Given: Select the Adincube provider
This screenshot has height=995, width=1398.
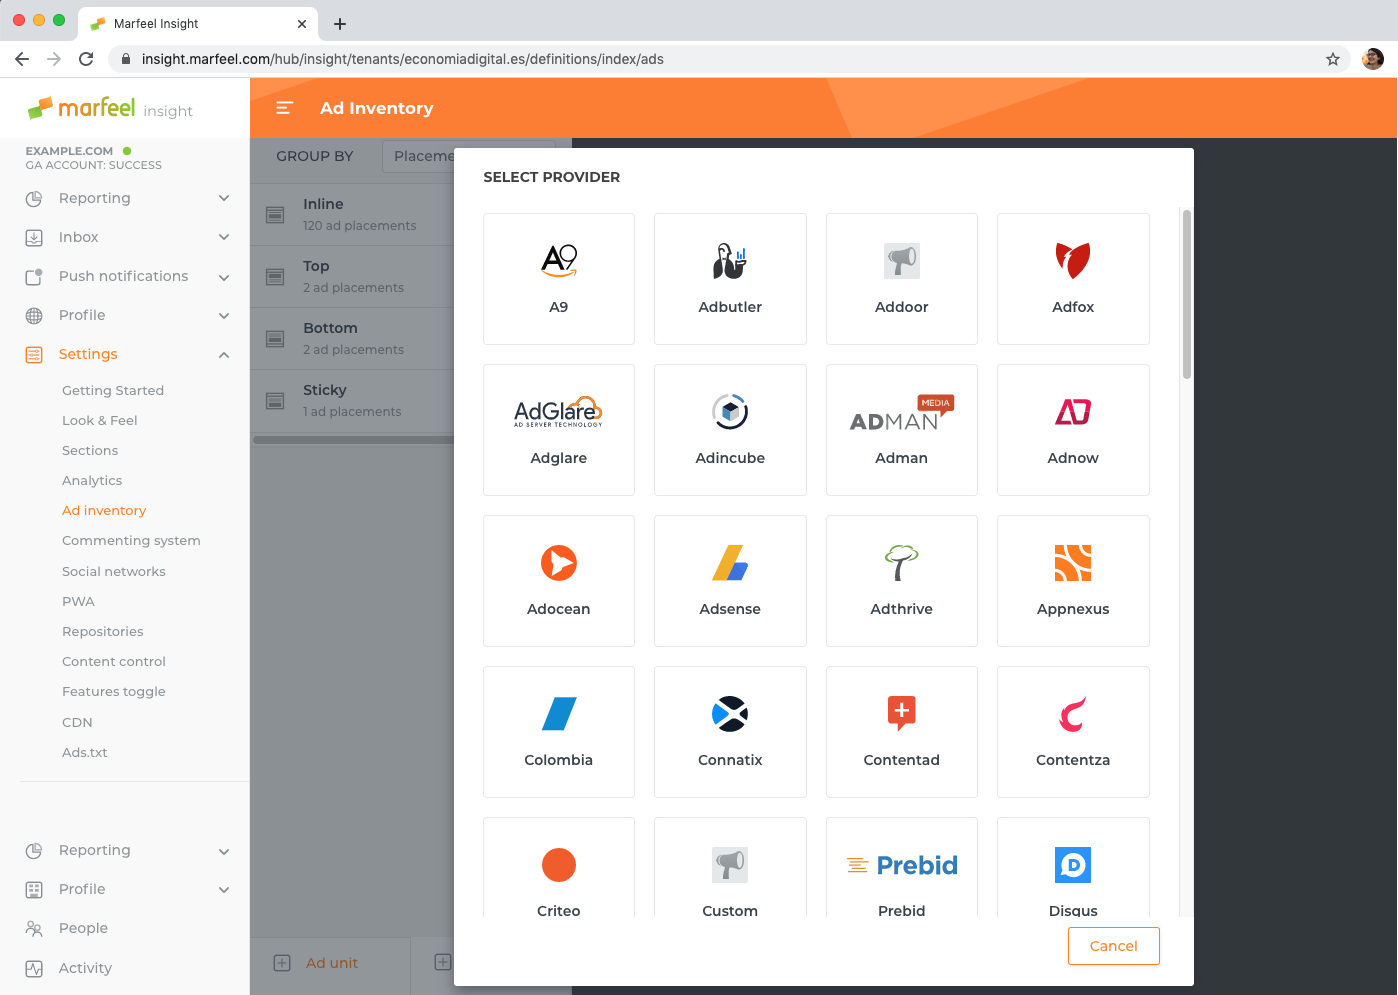Looking at the screenshot, I should point(730,430).
